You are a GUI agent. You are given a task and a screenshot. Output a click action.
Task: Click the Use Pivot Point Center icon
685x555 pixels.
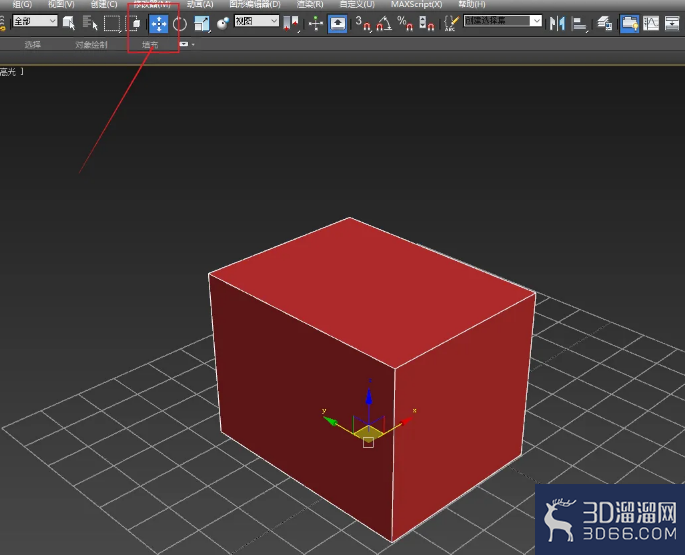coord(291,23)
